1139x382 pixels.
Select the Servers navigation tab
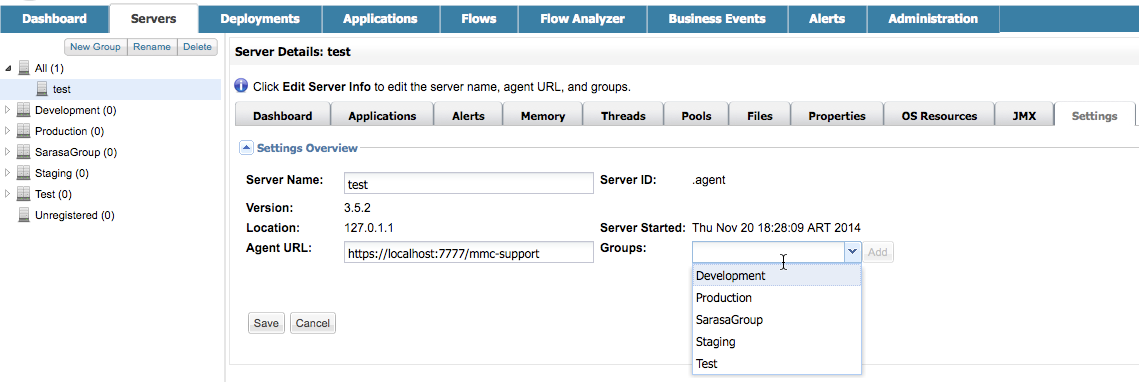point(153,19)
